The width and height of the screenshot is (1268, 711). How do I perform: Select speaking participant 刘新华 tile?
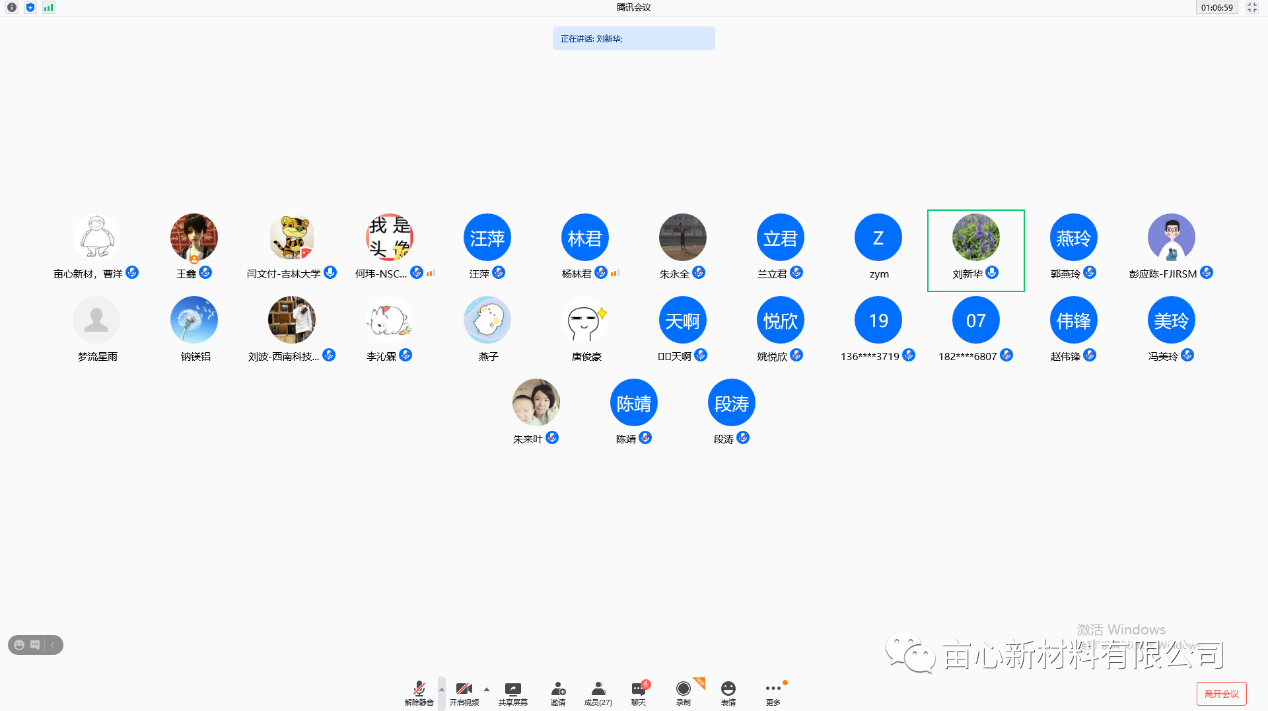(x=975, y=249)
